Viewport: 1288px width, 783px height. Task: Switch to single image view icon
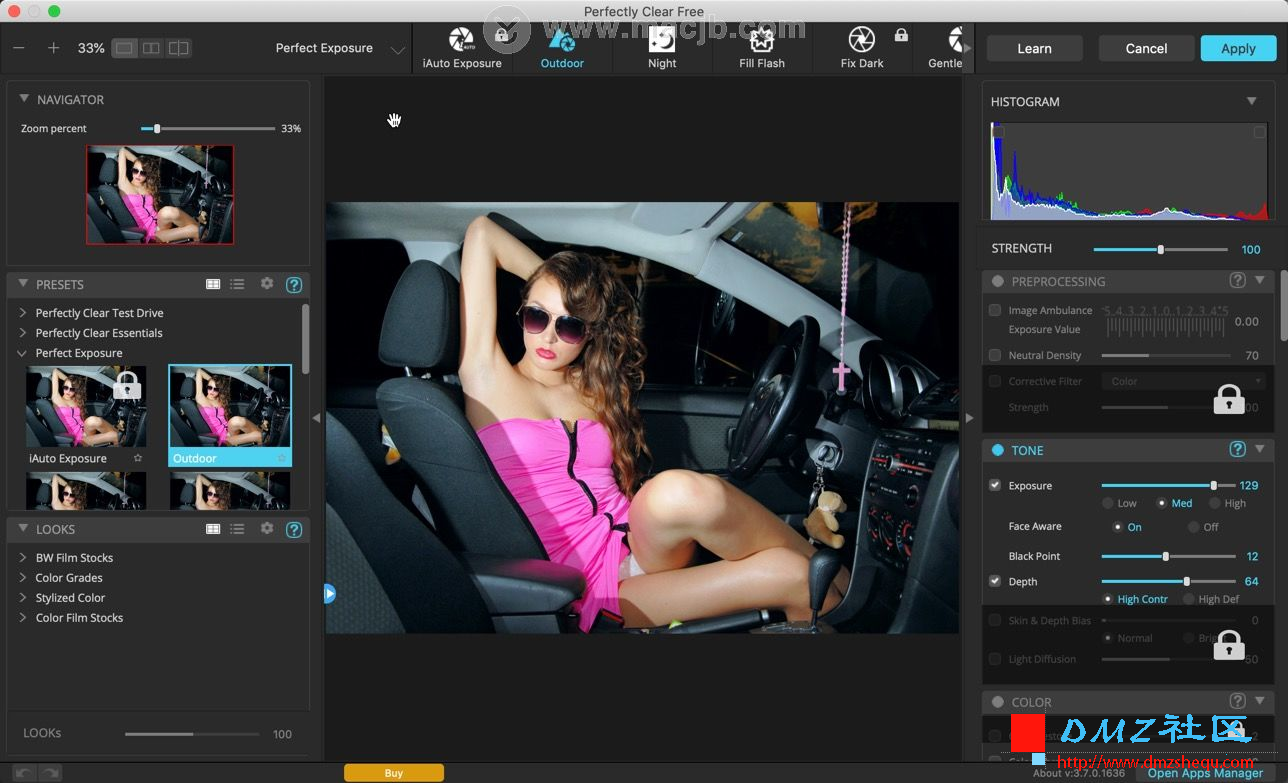tap(124, 48)
